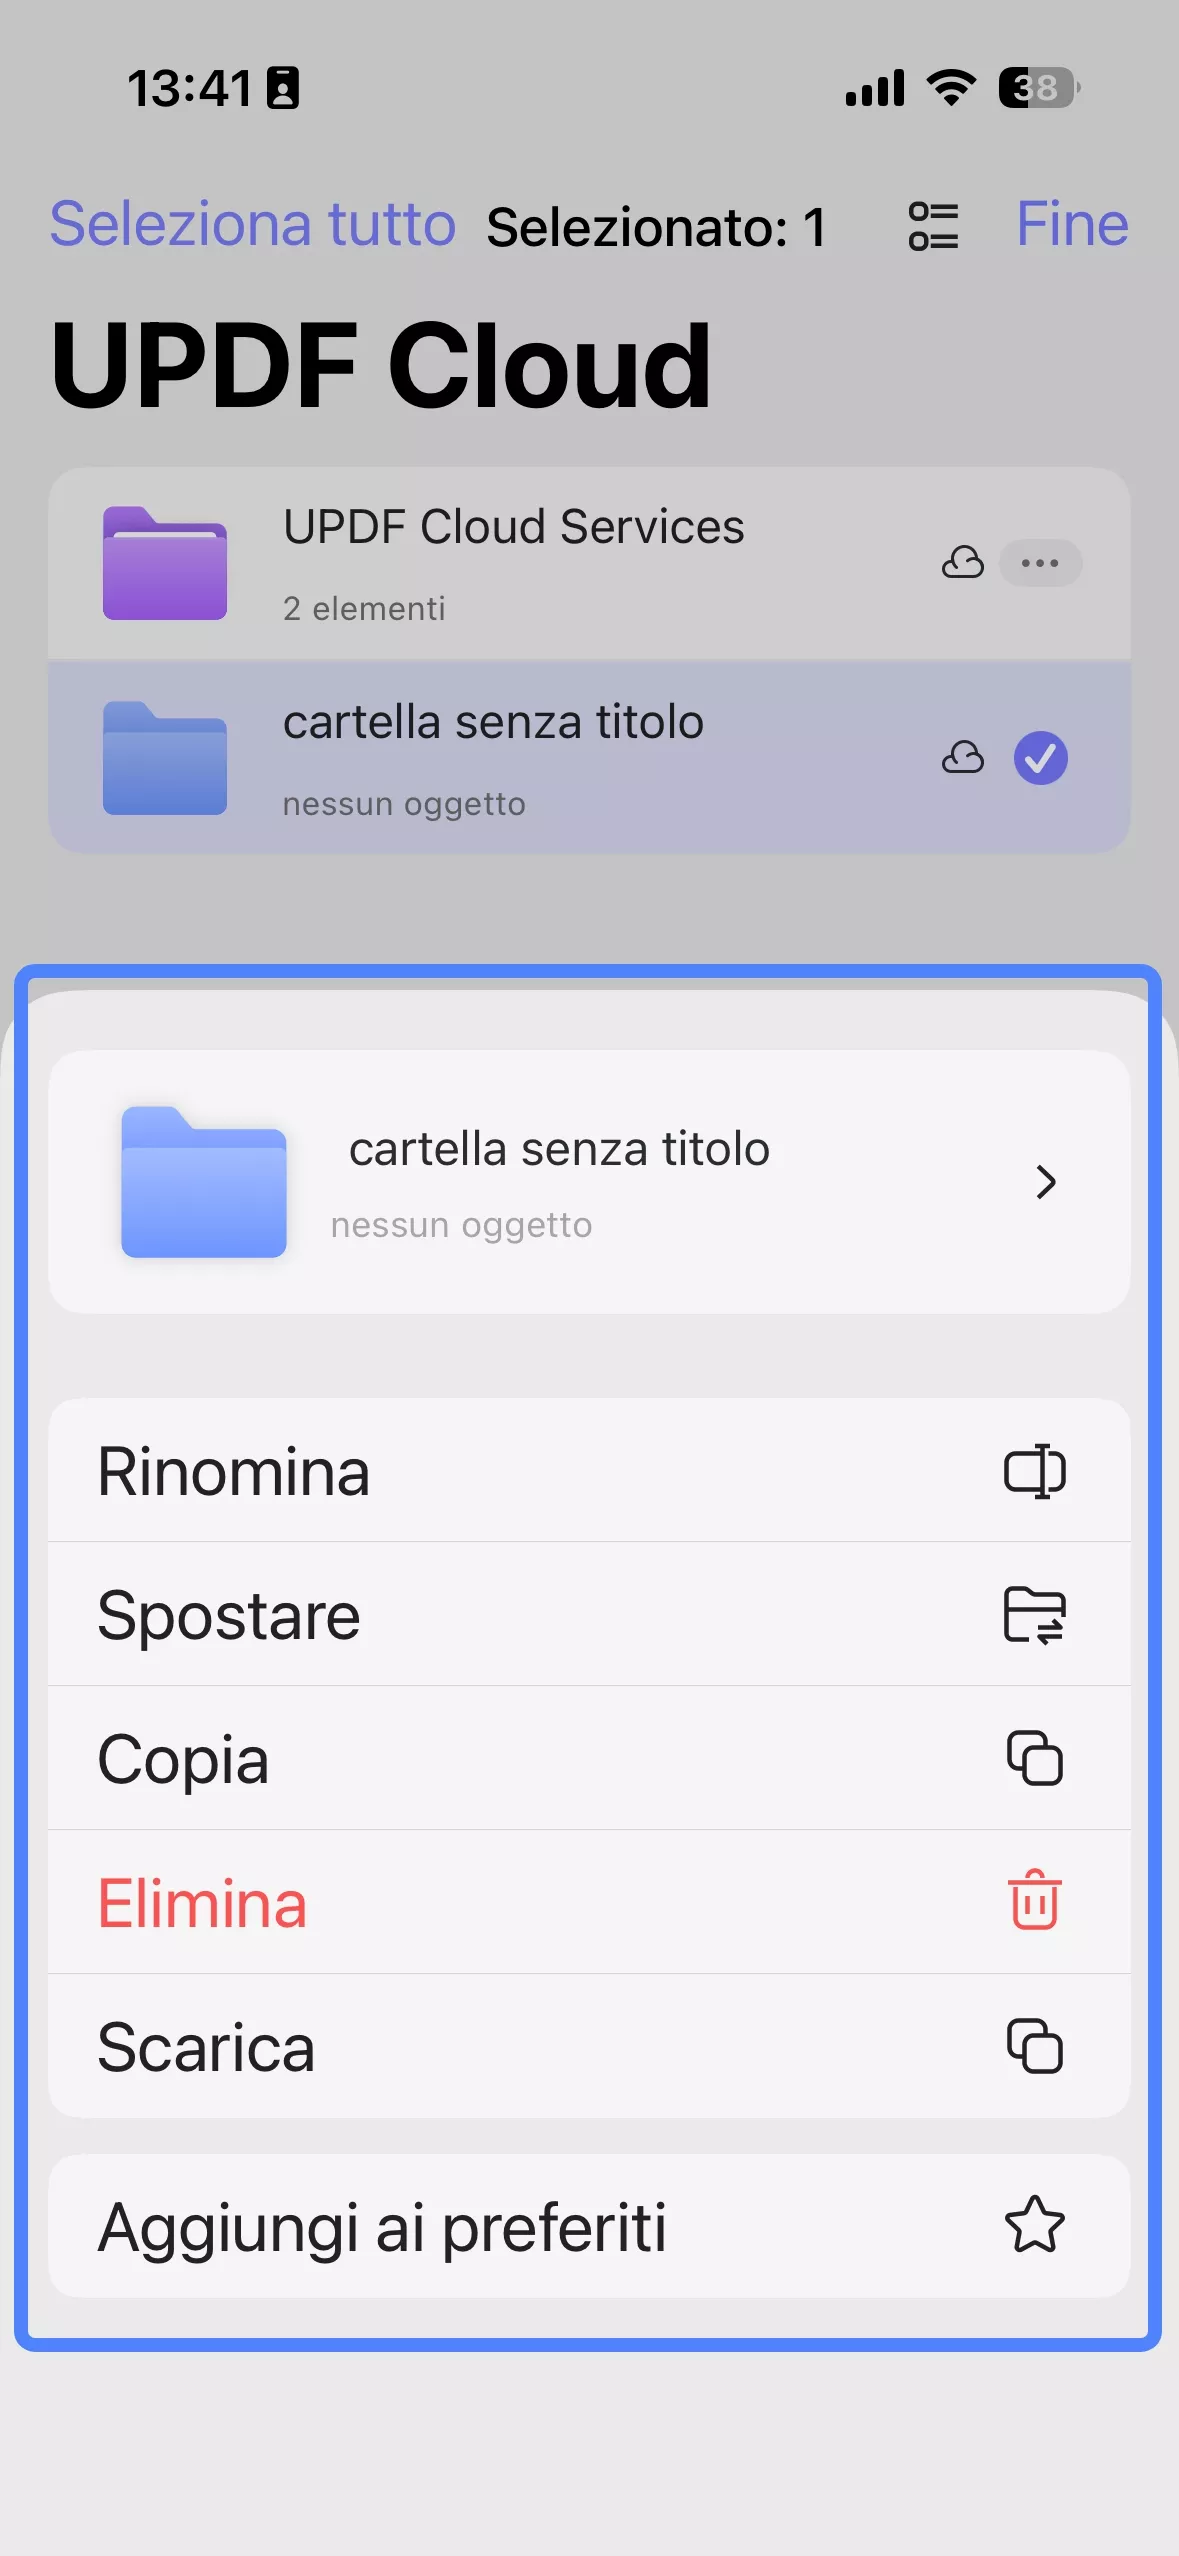Choose Aggiungi ai preferiti option

click(x=382, y=2227)
